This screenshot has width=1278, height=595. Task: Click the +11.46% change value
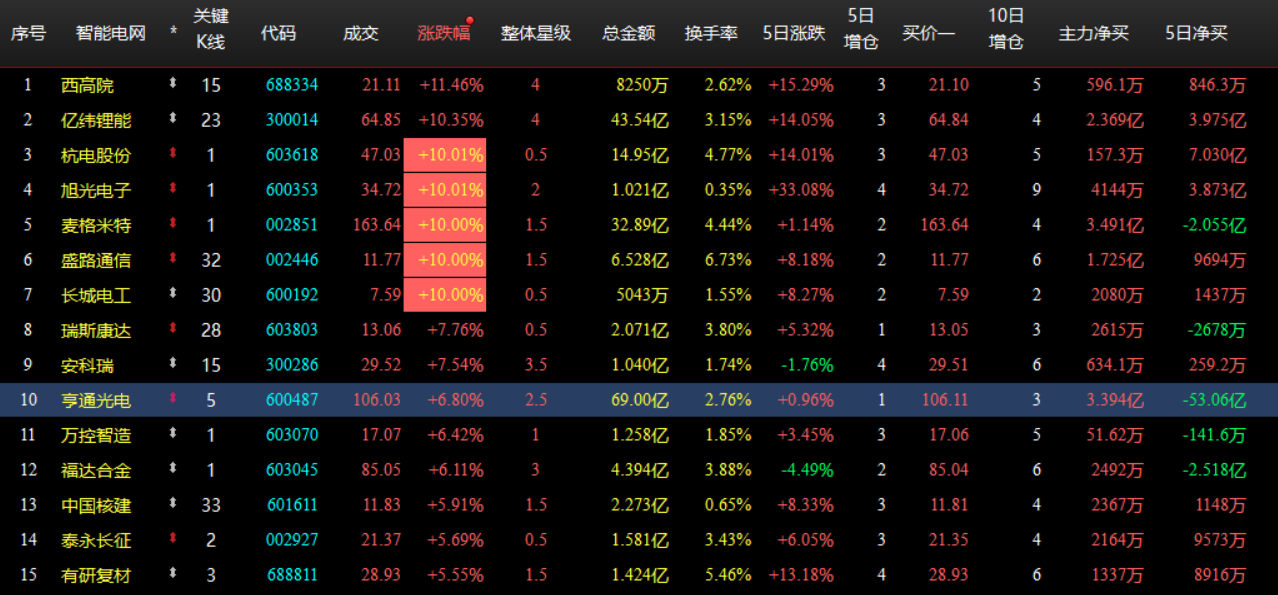point(452,85)
